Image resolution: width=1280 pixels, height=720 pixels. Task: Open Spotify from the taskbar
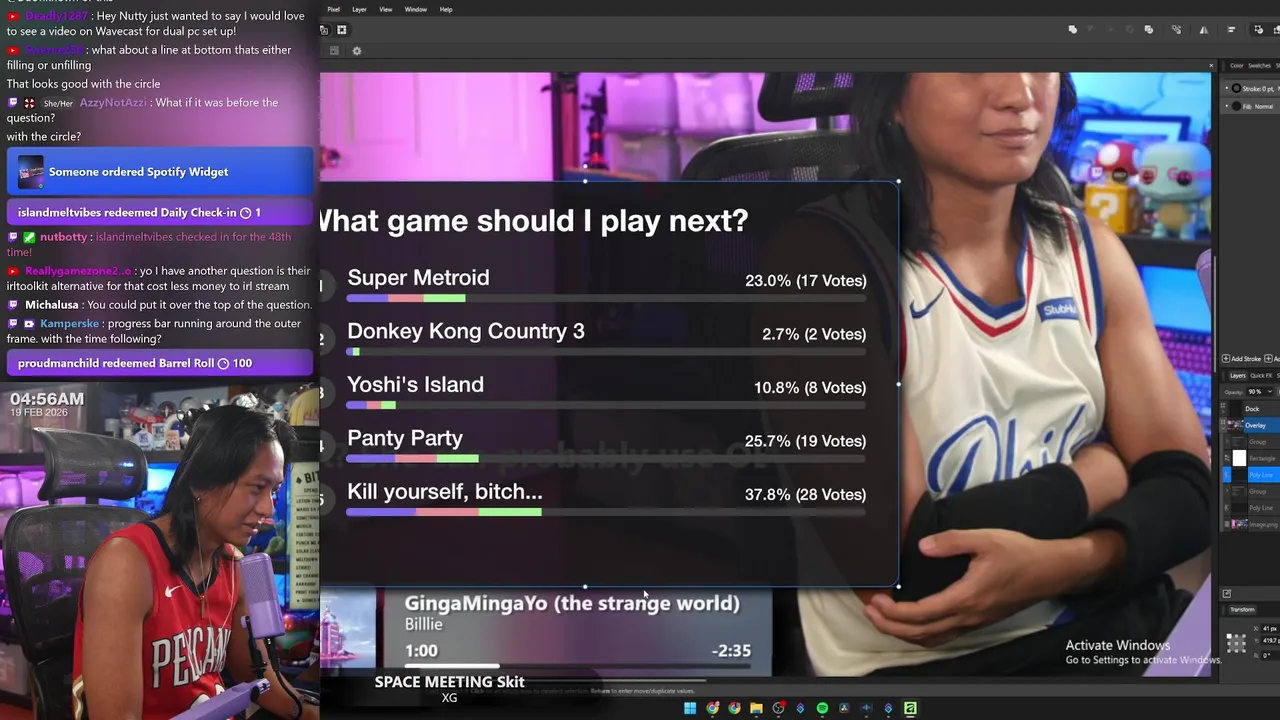[822, 708]
